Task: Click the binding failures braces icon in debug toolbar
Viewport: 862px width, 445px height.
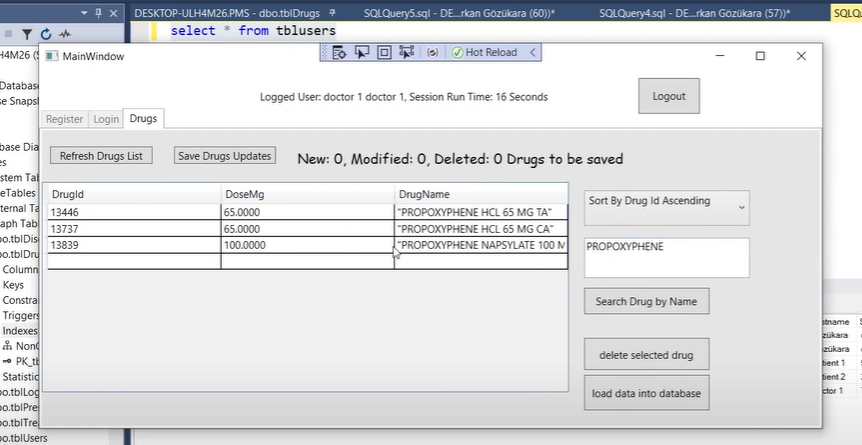Action: point(433,52)
